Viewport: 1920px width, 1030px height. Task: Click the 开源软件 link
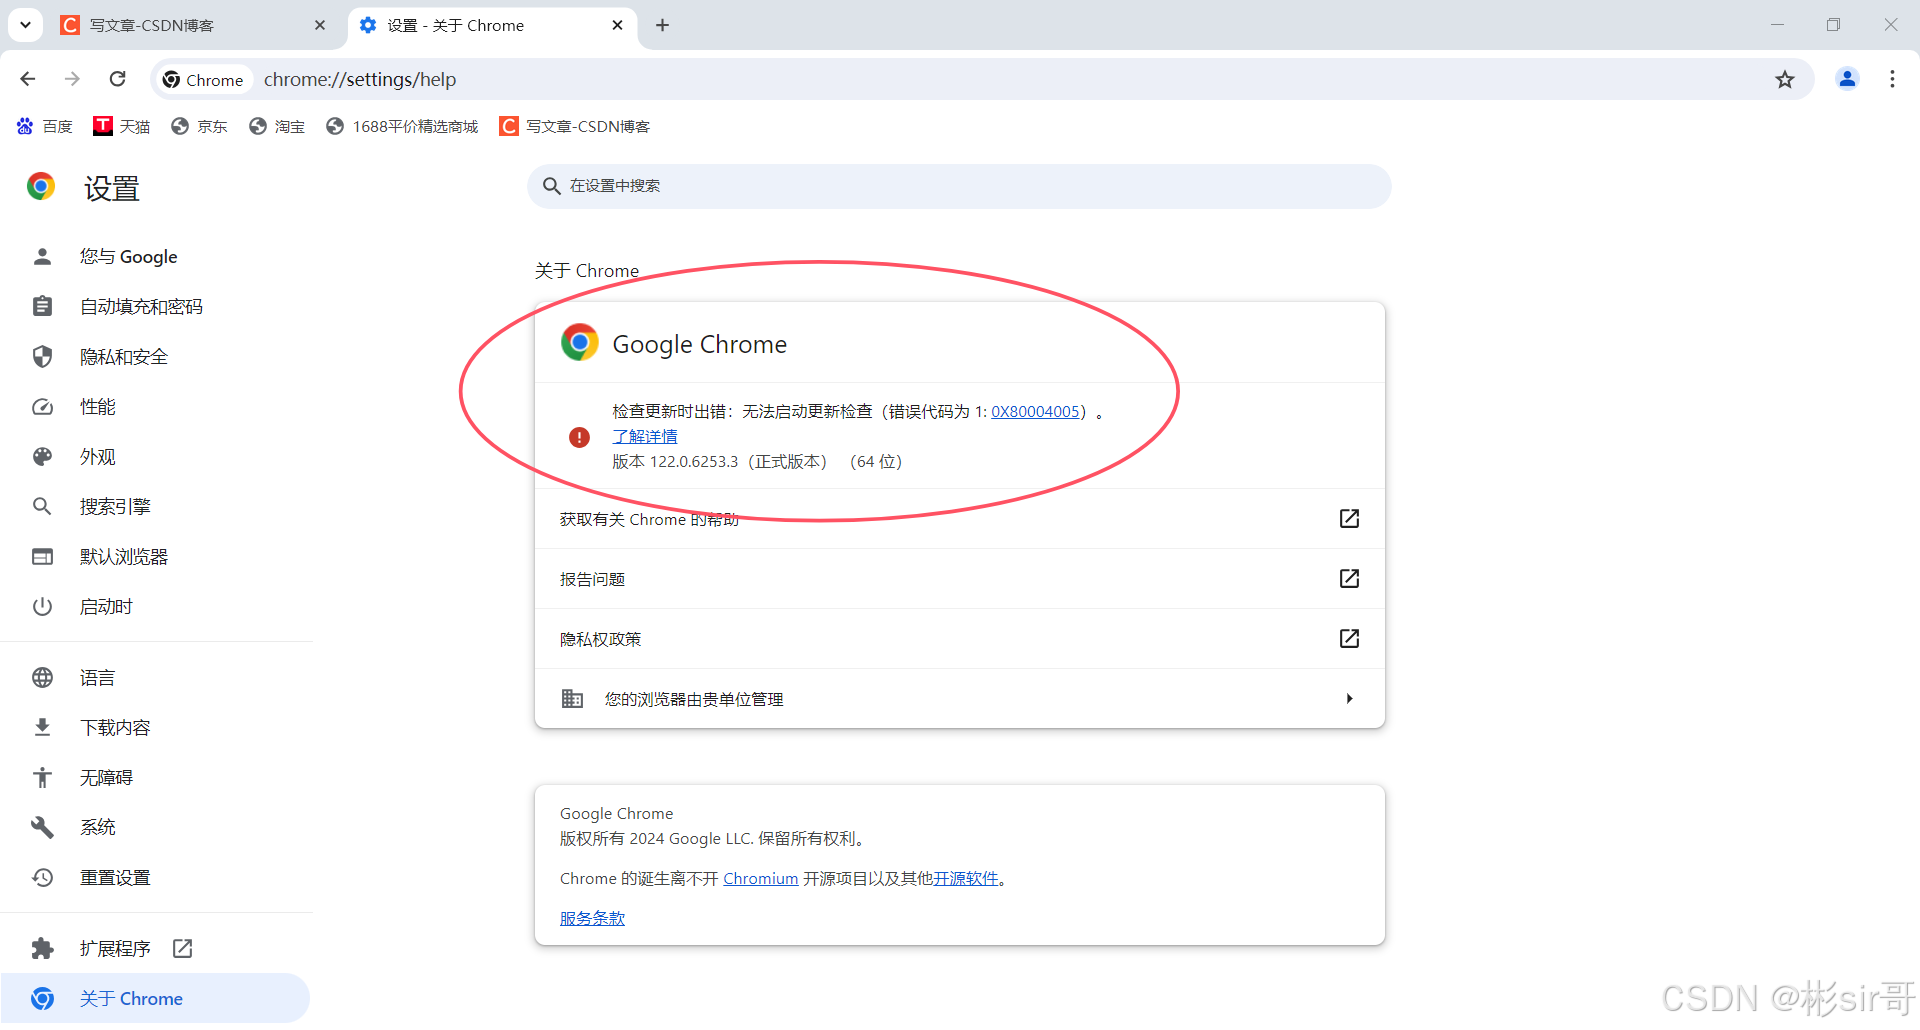click(966, 879)
